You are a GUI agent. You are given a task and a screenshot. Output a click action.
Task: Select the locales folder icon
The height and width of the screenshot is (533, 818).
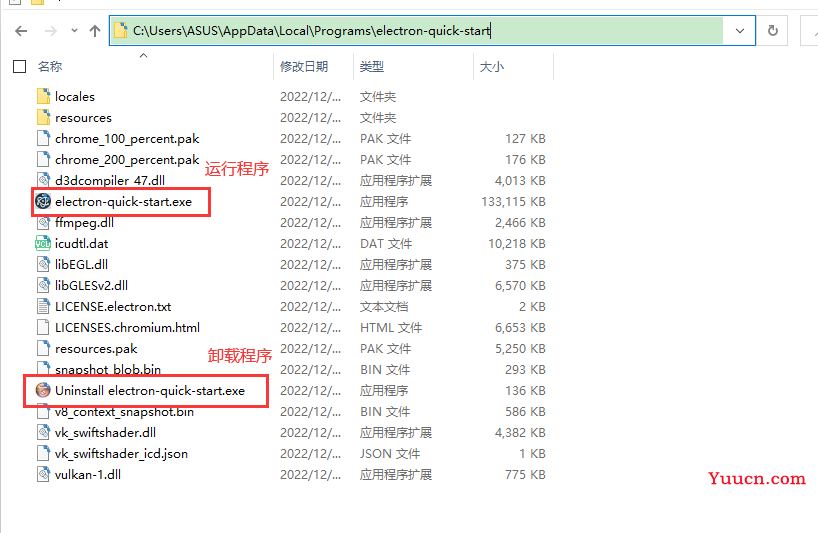pyautogui.click(x=44, y=96)
